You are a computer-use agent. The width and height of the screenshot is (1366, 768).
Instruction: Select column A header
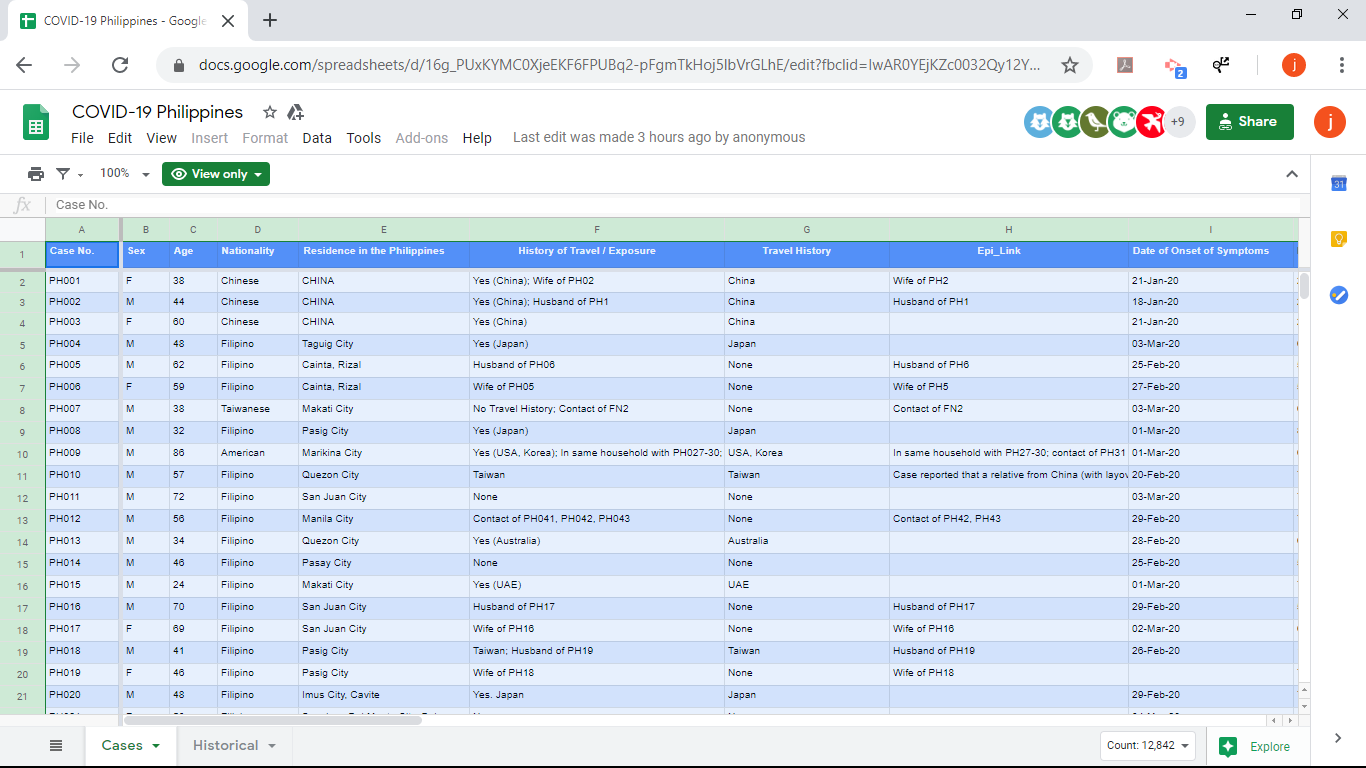pyautogui.click(x=82, y=229)
